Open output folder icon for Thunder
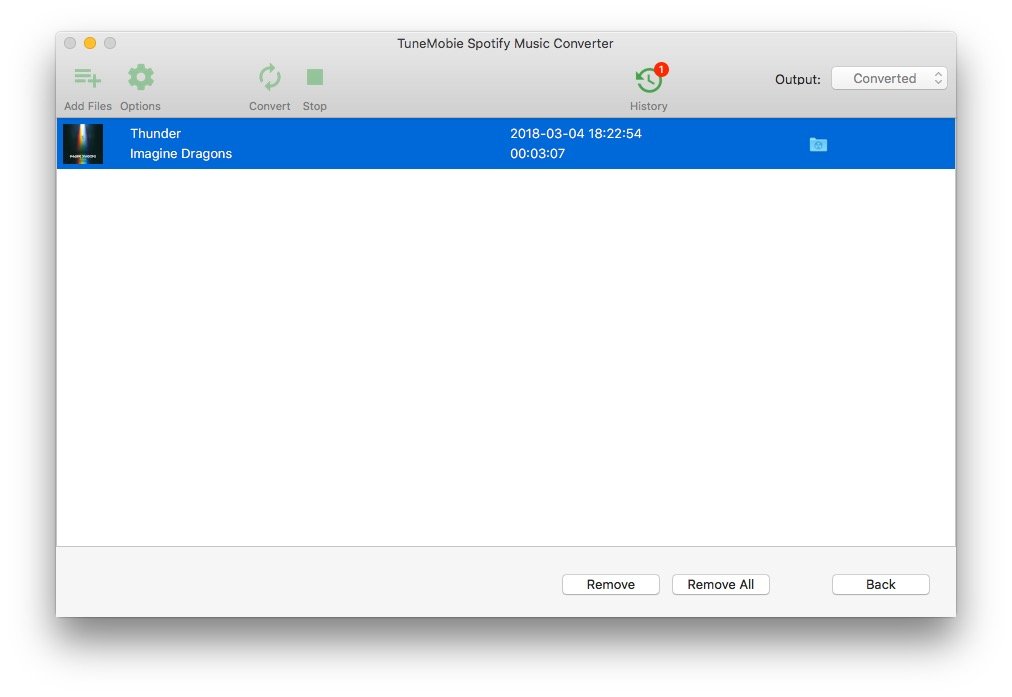Image resolution: width=1012 pixels, height=697 pixels. [818, 144]
